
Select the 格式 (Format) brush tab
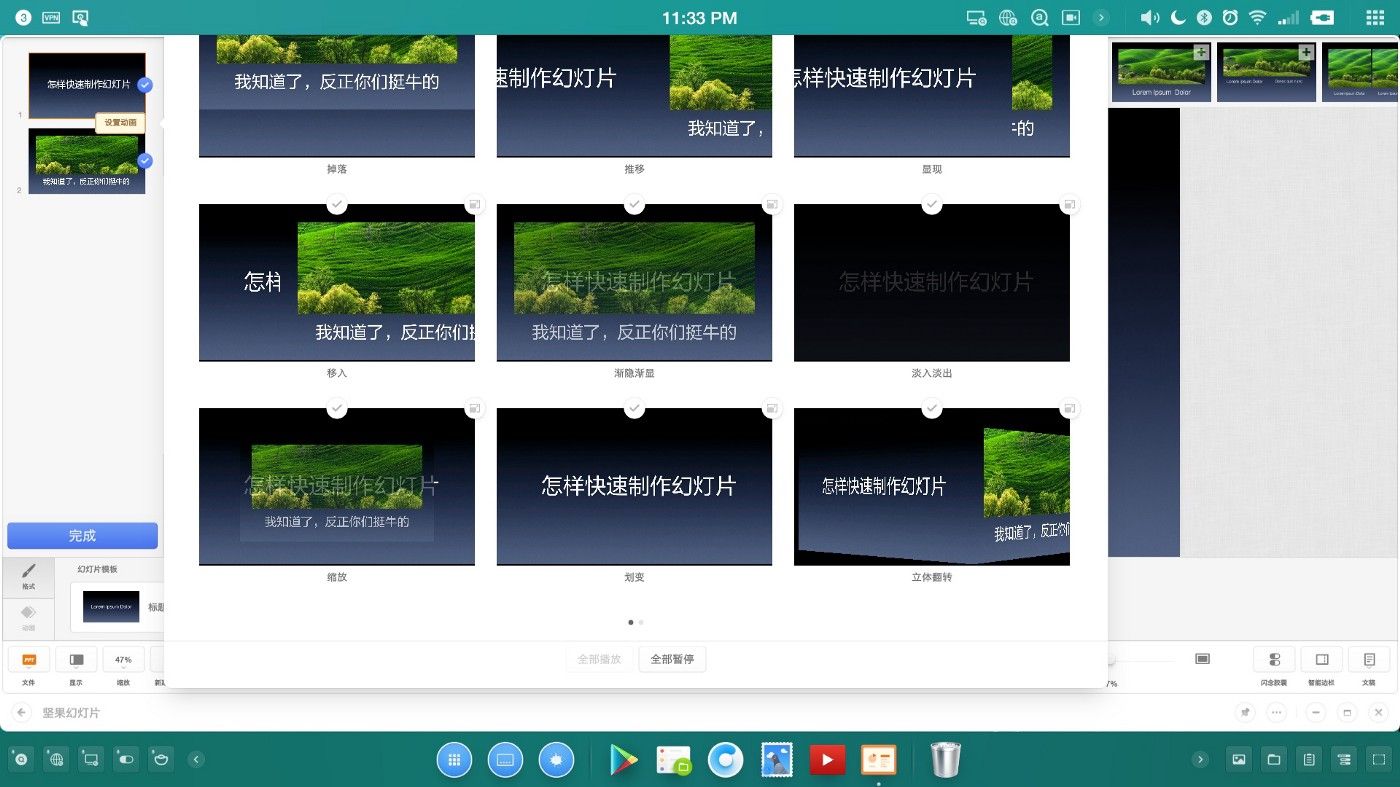pyautogui.click(x=29, y=576)
